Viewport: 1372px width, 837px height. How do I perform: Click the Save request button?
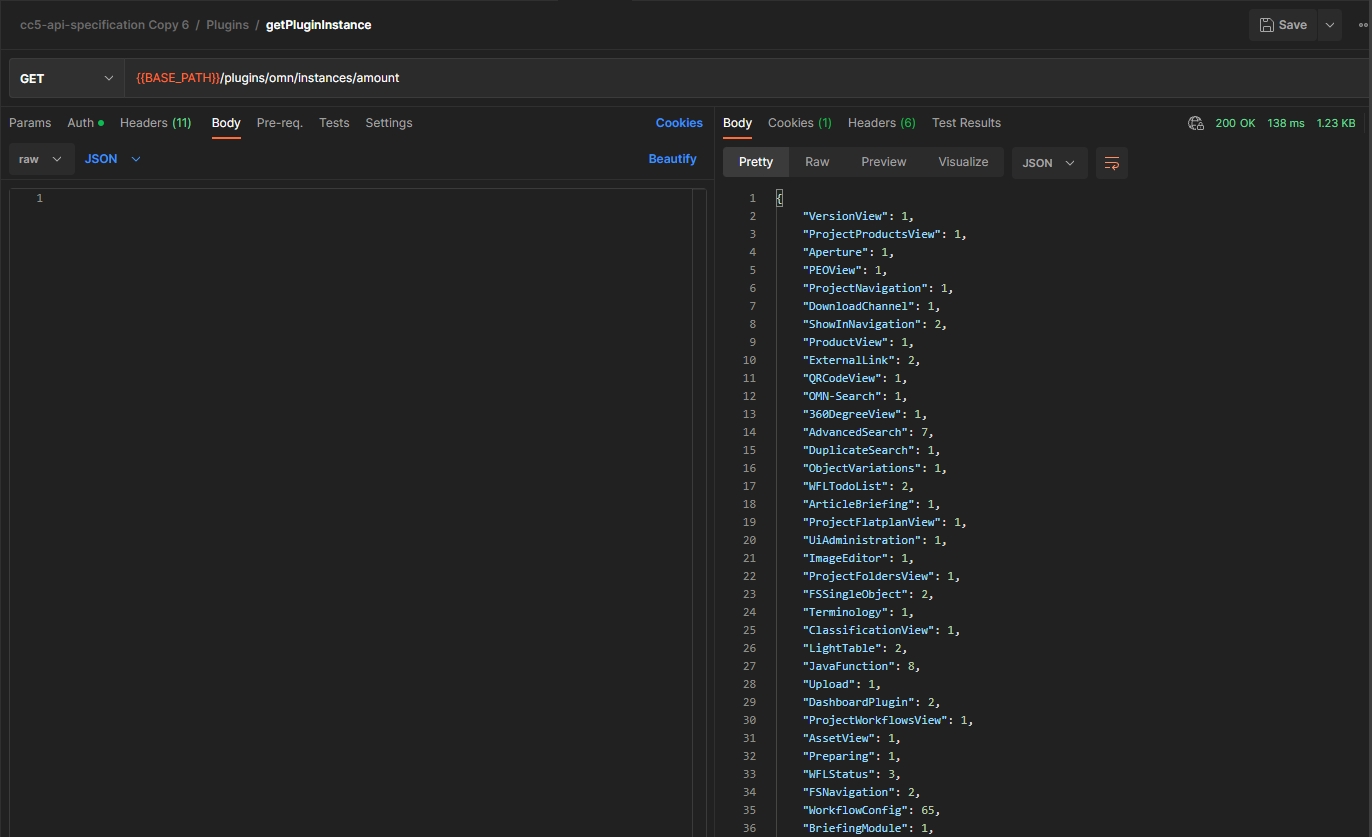click(1283, 25)
